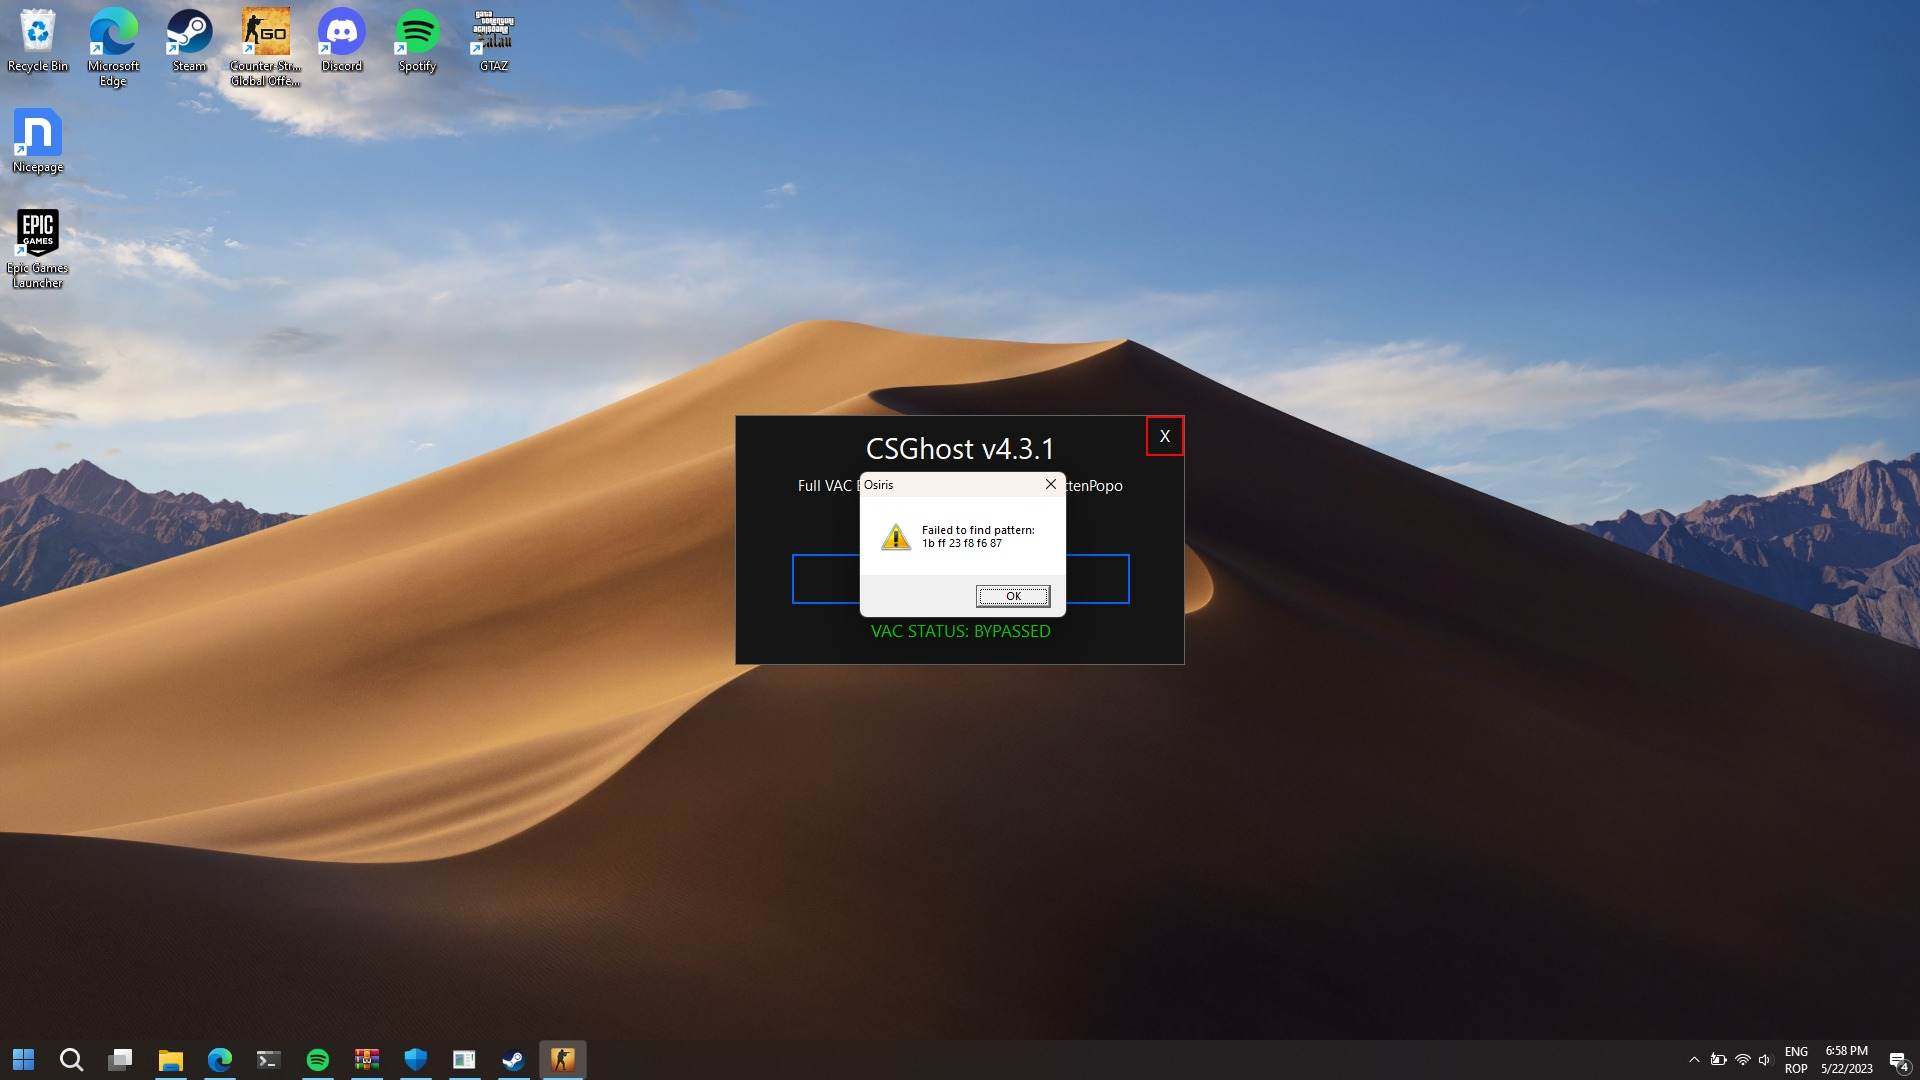Launch CS:GO from the desktop shortcut
Viewport: 1920px width, 1080px height.
[x=265, y=30]
